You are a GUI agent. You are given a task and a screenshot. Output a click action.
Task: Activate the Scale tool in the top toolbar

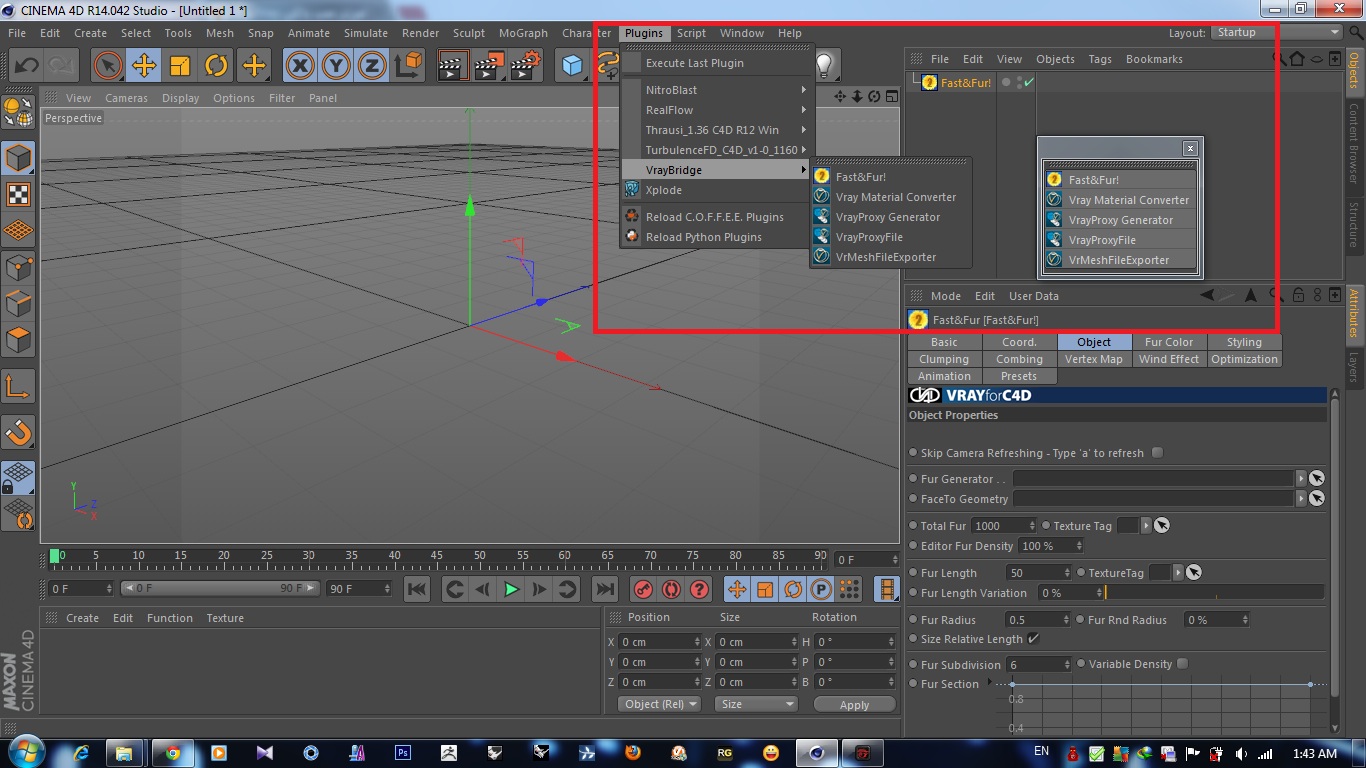[x=180, y=66]
